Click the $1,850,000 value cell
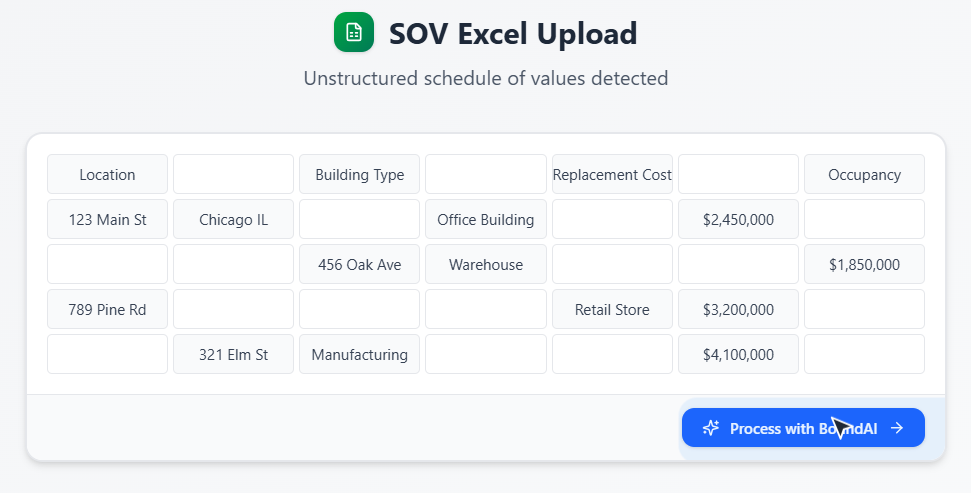This screenshot has width=971, height=493. click(864, 264)
